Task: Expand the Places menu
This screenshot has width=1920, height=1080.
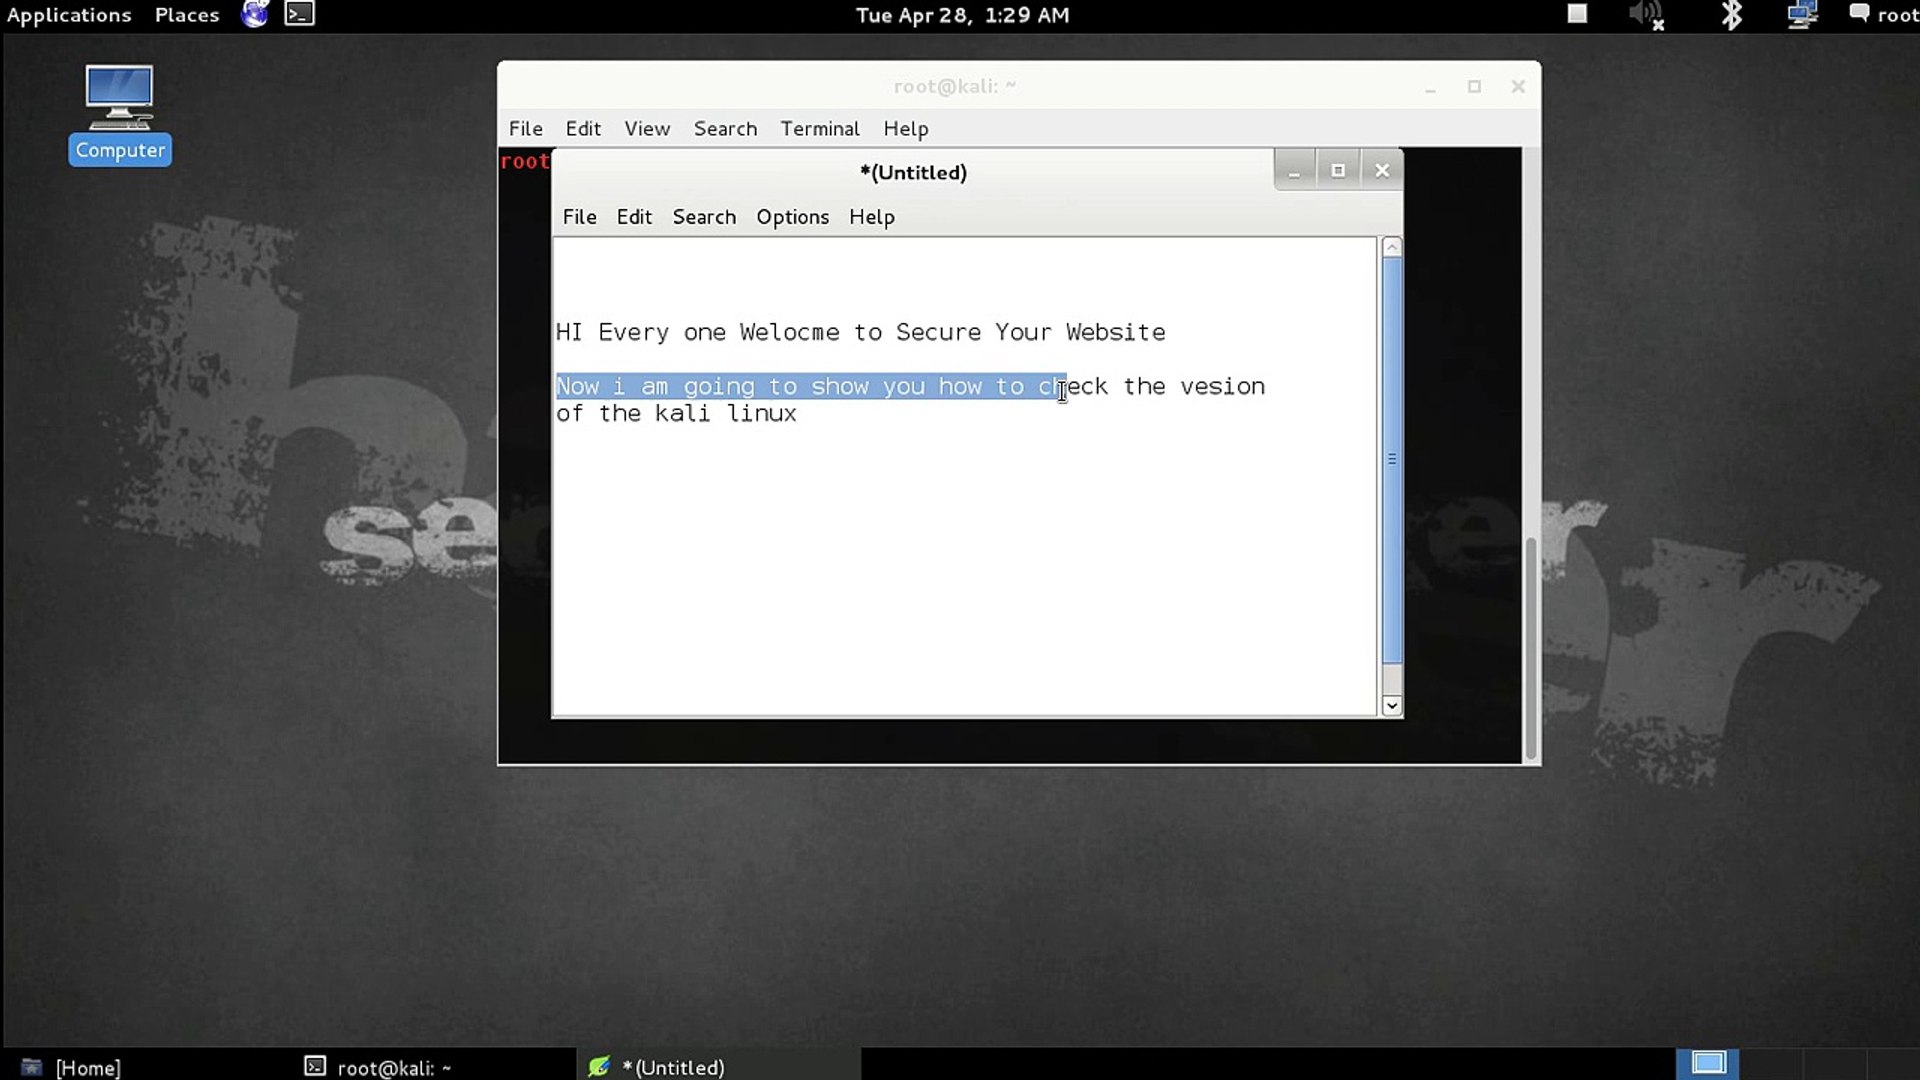Action: click(187, 15)
